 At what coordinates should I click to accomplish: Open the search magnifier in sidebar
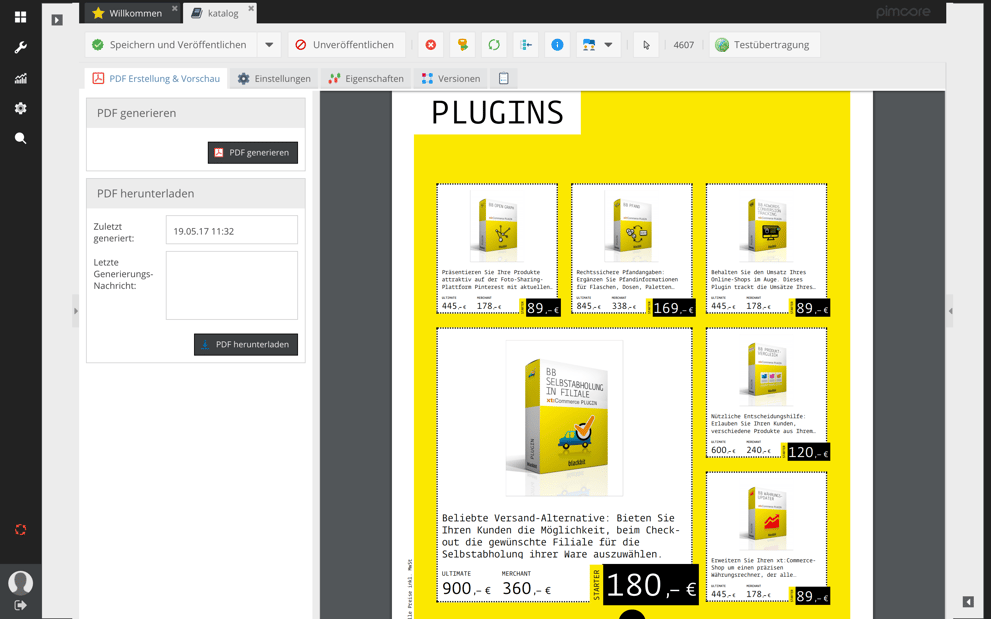click(20, 138)
